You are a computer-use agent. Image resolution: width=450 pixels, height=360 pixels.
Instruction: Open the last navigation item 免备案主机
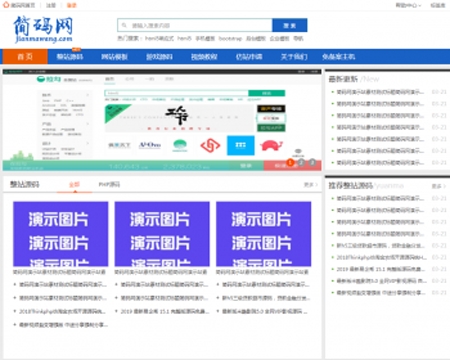tap(339, 57)
